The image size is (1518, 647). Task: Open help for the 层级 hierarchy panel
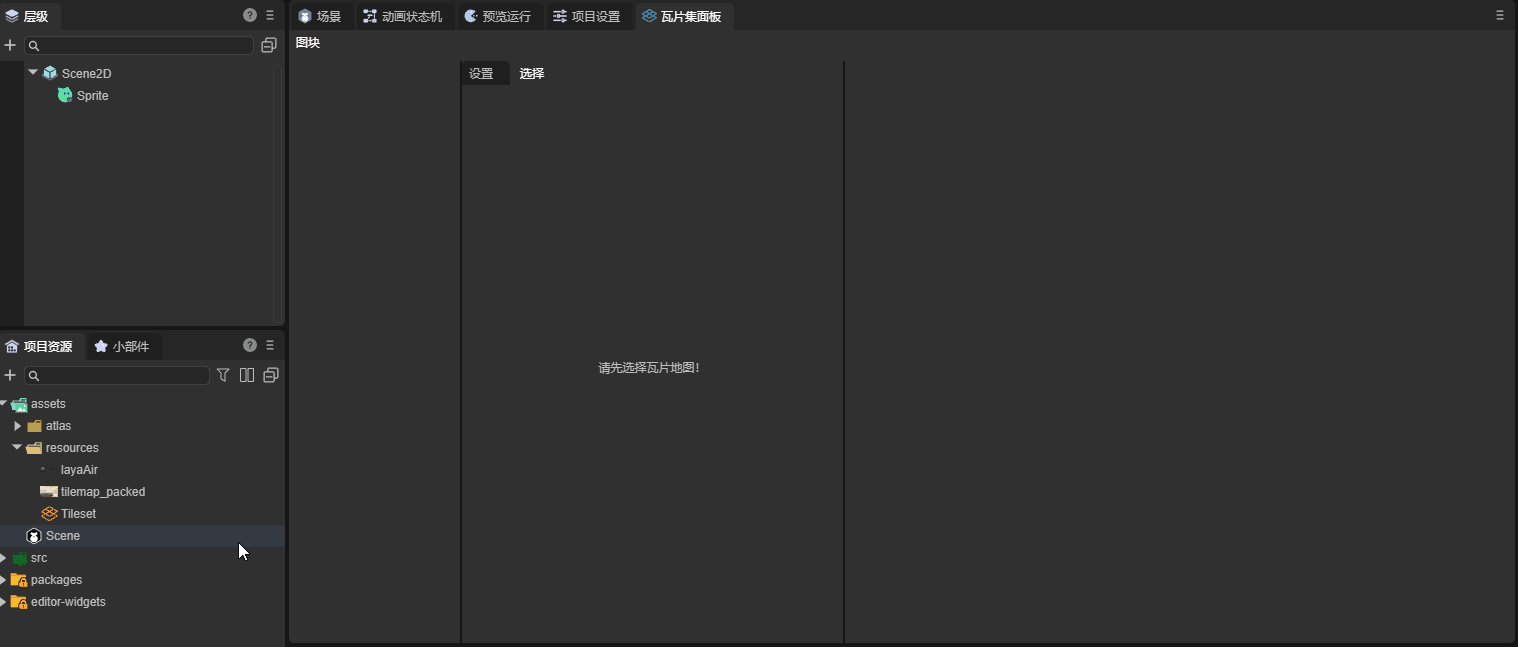point(250,15)
